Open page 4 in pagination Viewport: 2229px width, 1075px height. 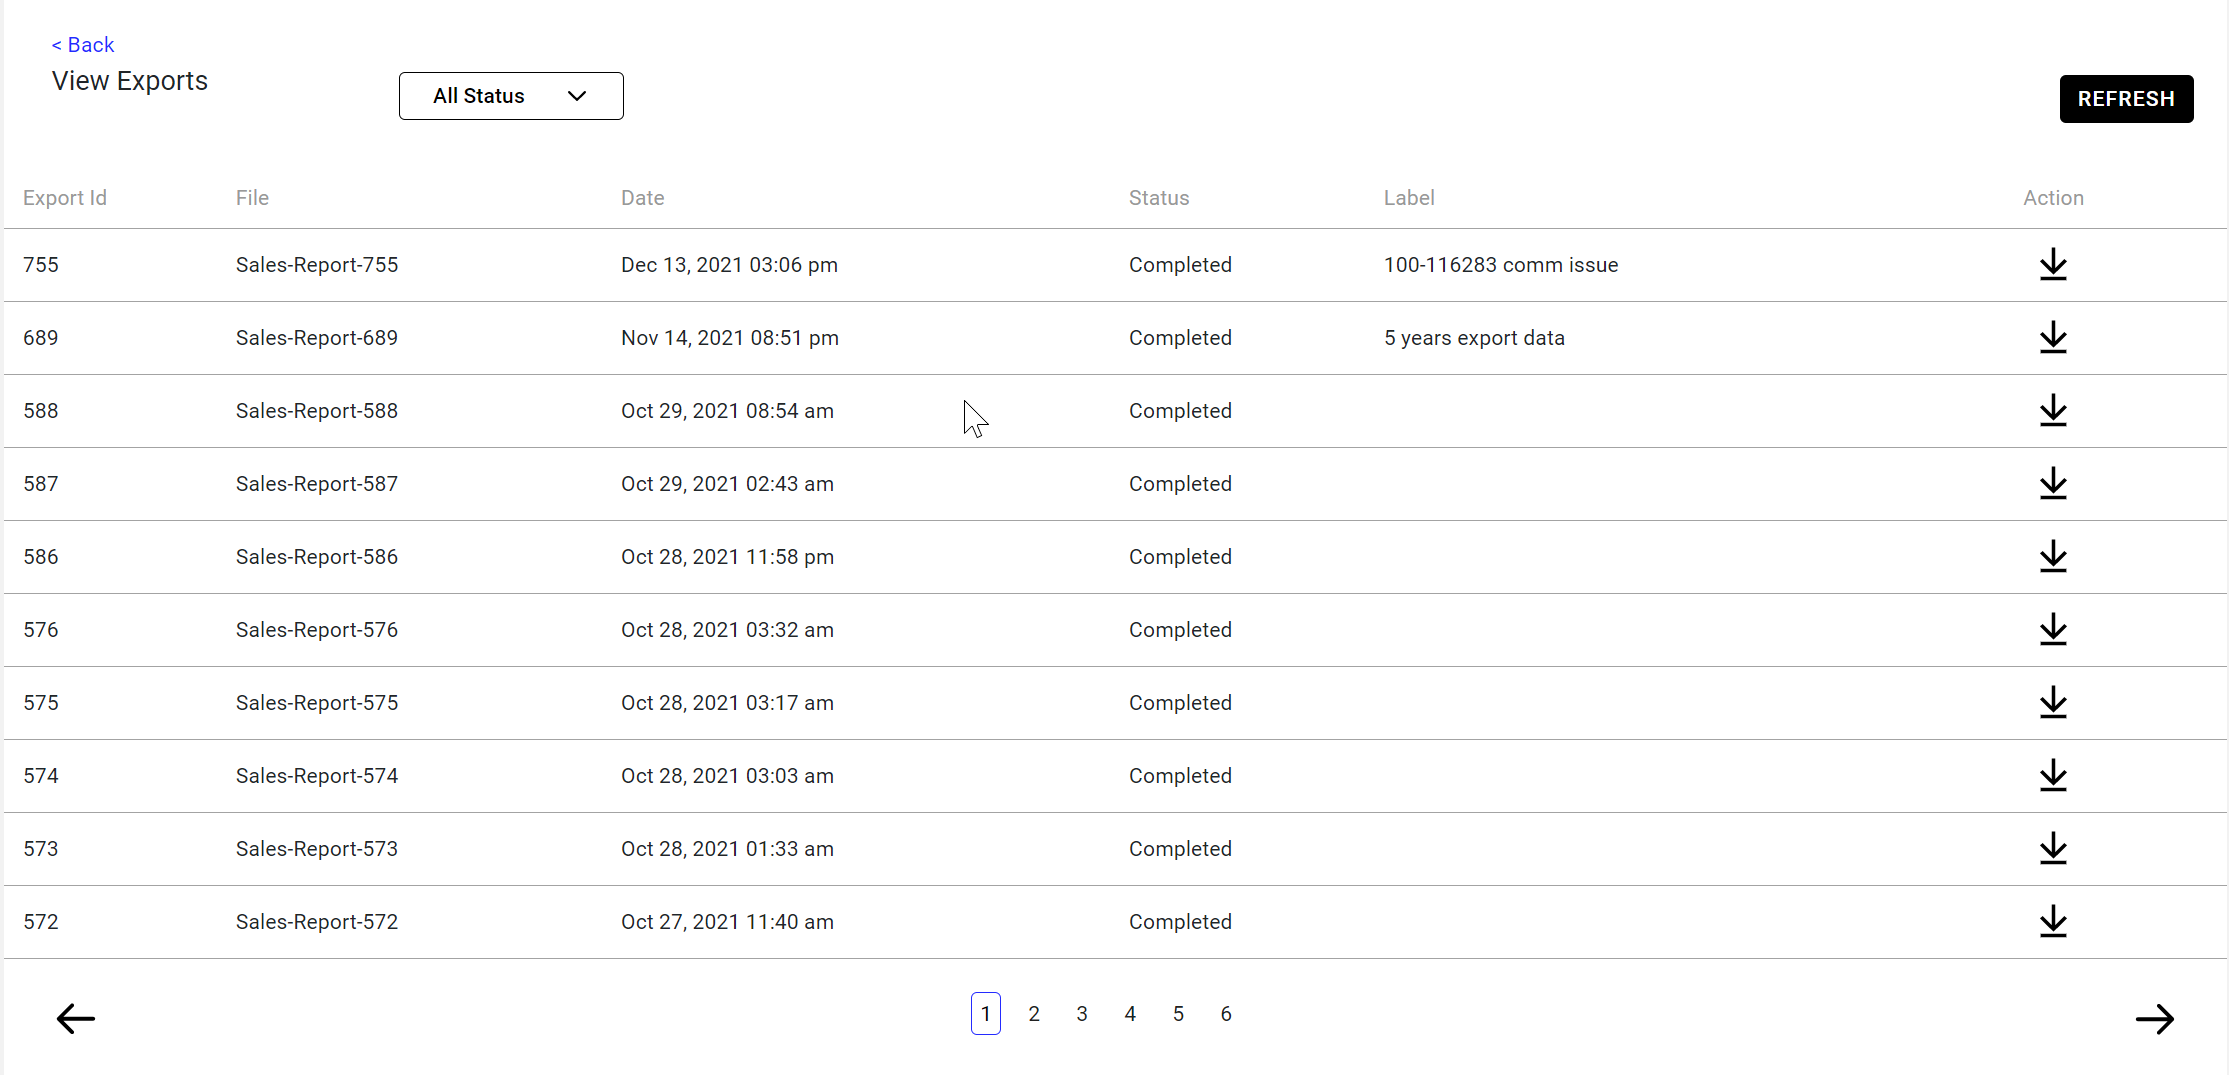pyautogui.click(x=1130, y=1014)
